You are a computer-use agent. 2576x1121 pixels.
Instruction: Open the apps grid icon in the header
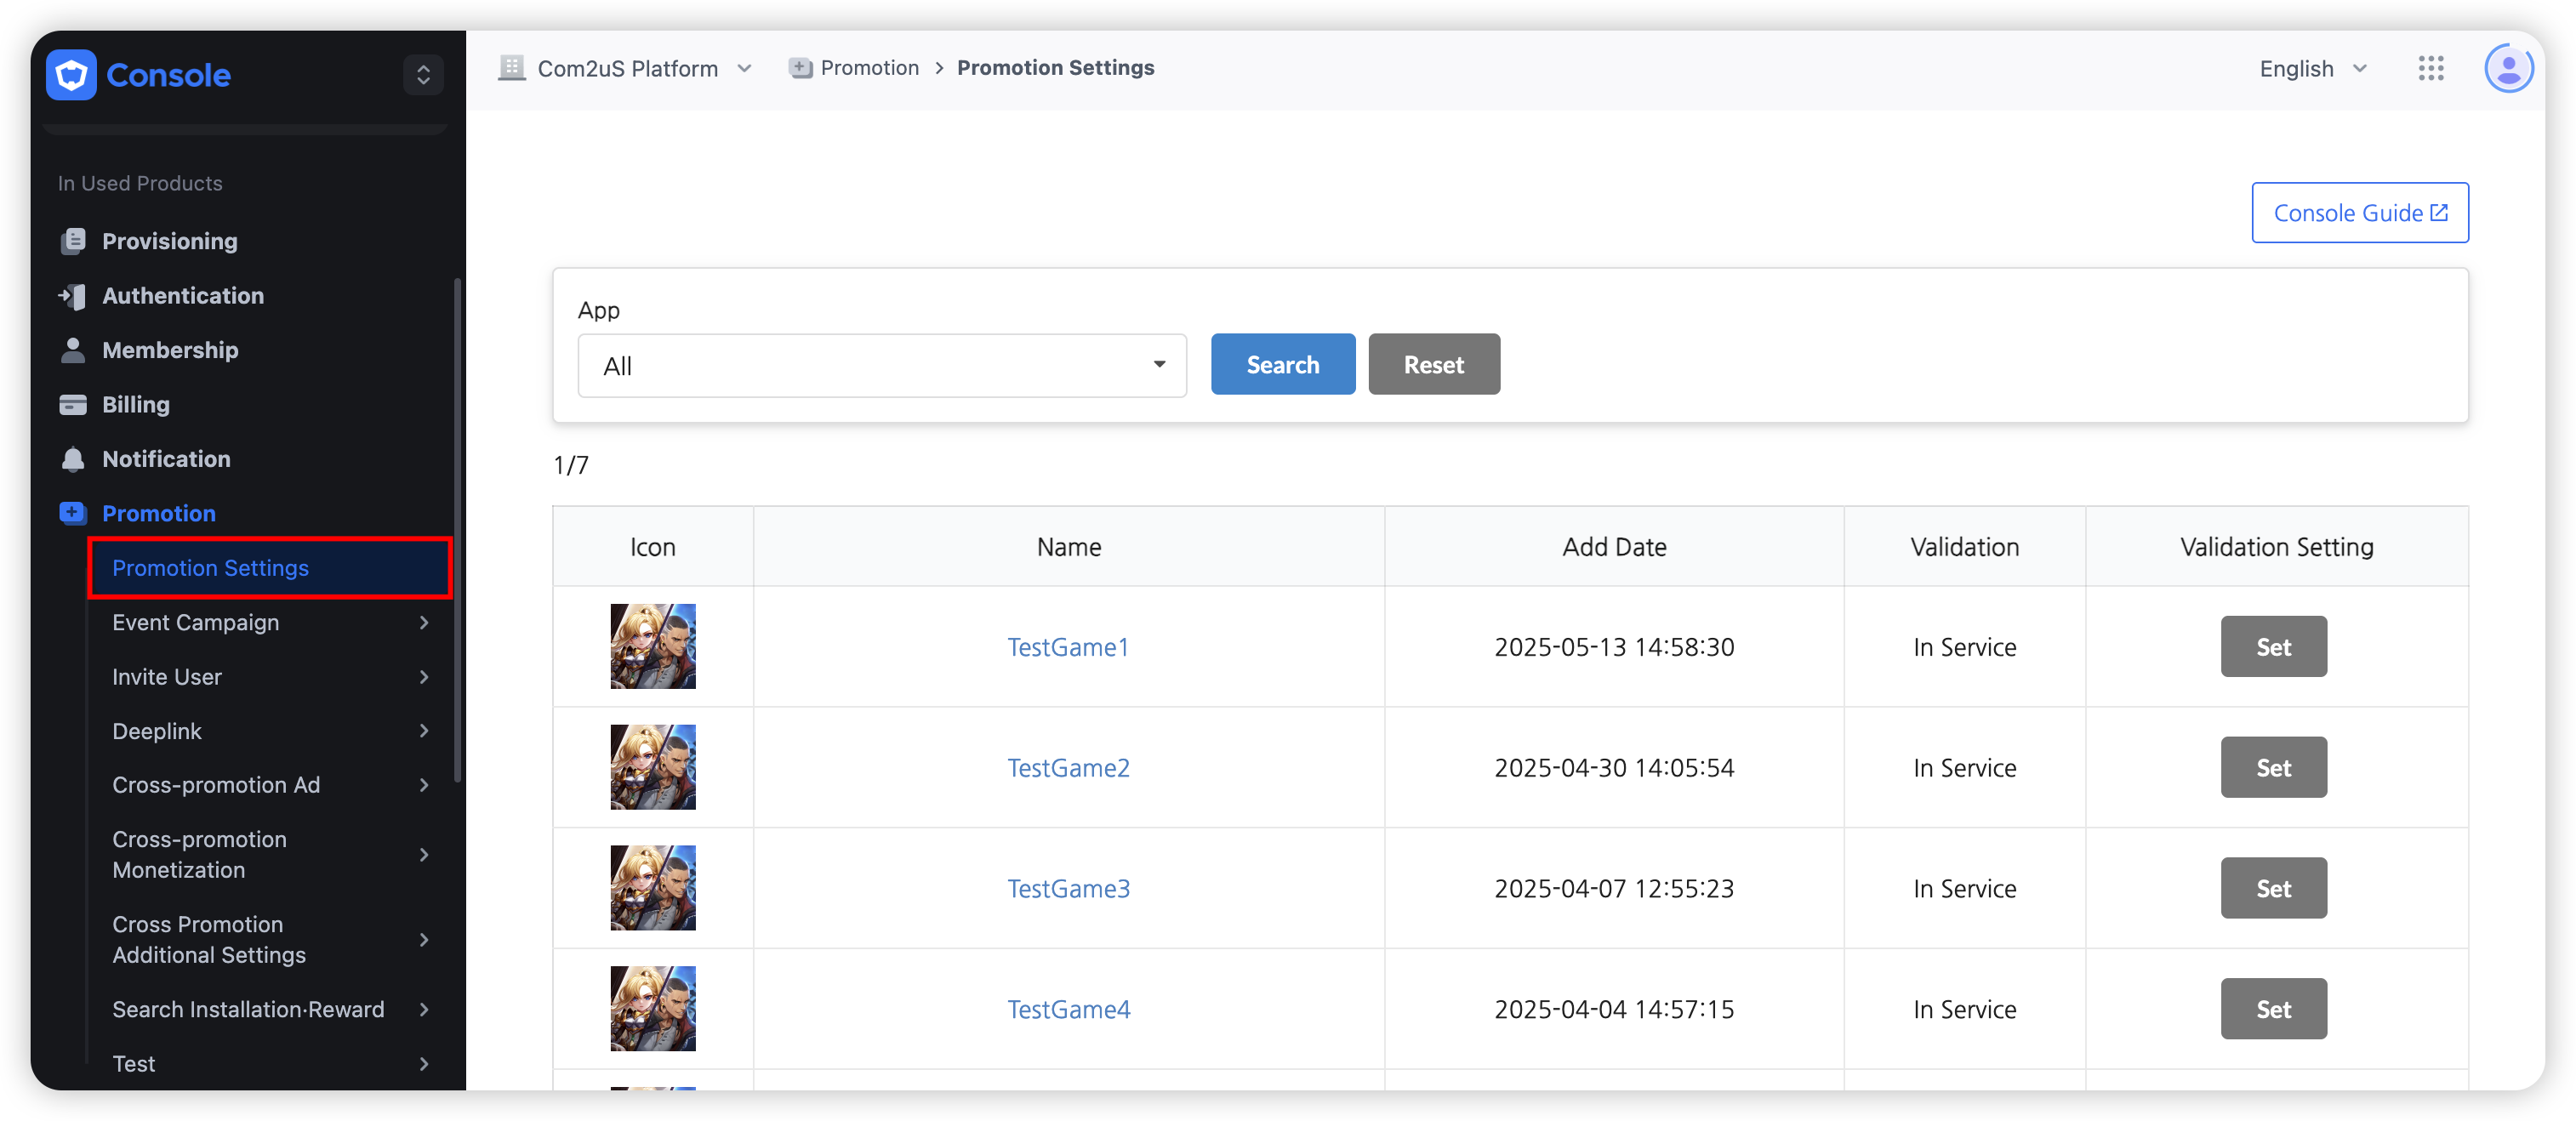[2430, 68]
